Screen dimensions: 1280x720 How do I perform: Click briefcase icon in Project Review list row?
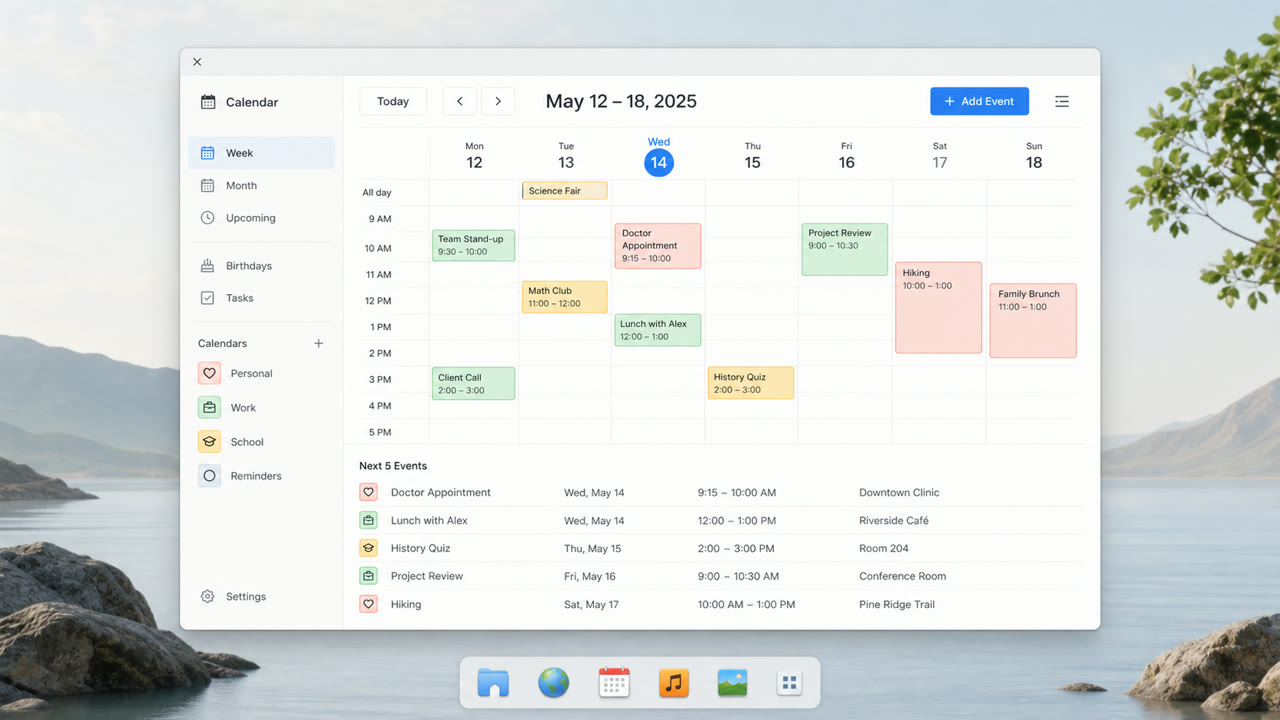click(x=368, y=576)
